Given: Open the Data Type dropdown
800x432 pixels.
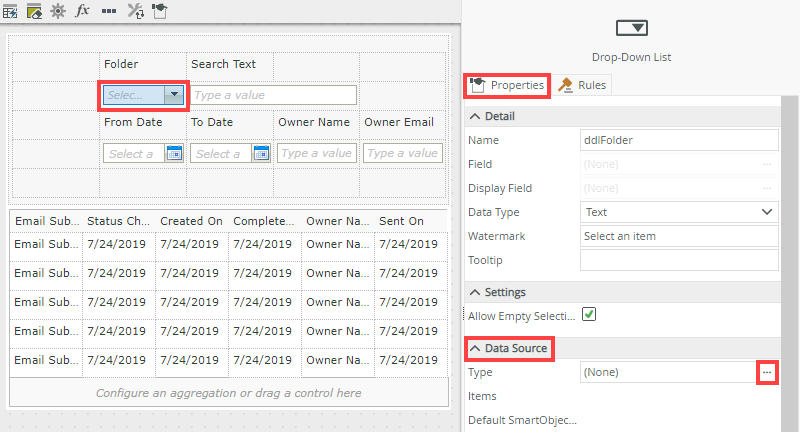Looking at the screenshot, I should coord(679,212).
